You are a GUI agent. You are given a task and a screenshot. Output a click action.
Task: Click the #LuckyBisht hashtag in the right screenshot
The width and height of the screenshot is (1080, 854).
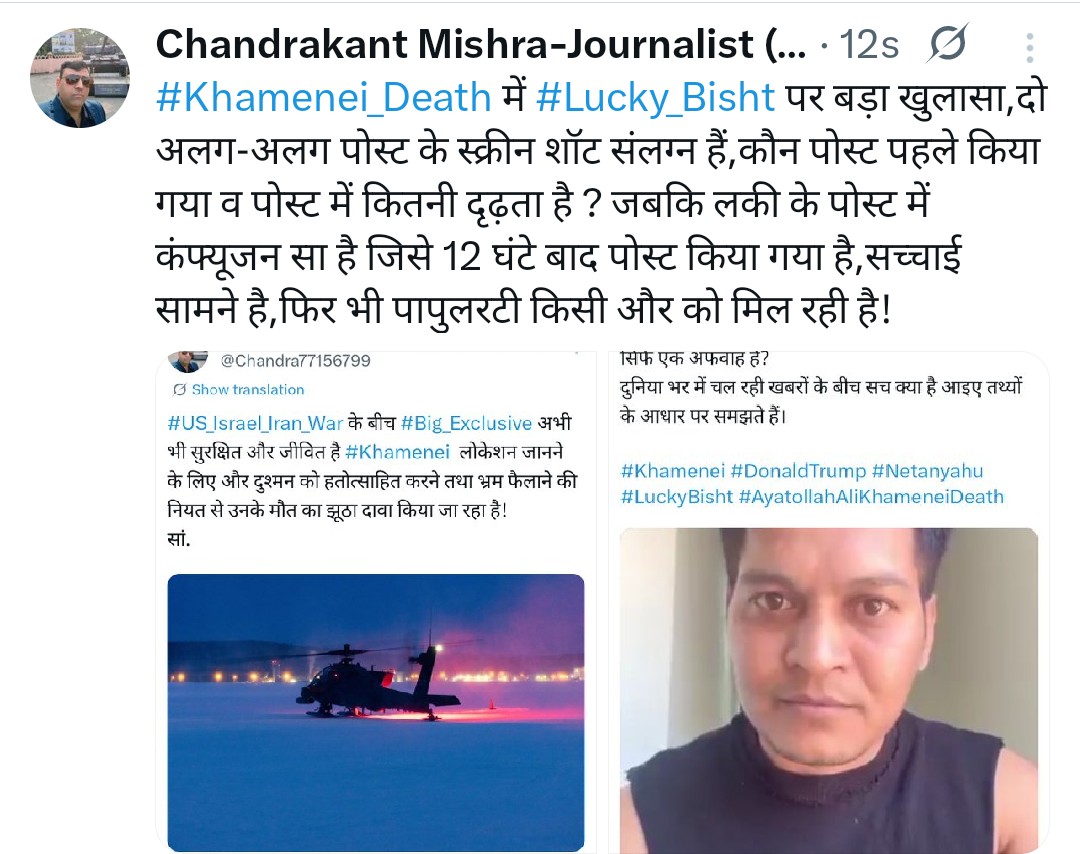click(x=676, y=497)
